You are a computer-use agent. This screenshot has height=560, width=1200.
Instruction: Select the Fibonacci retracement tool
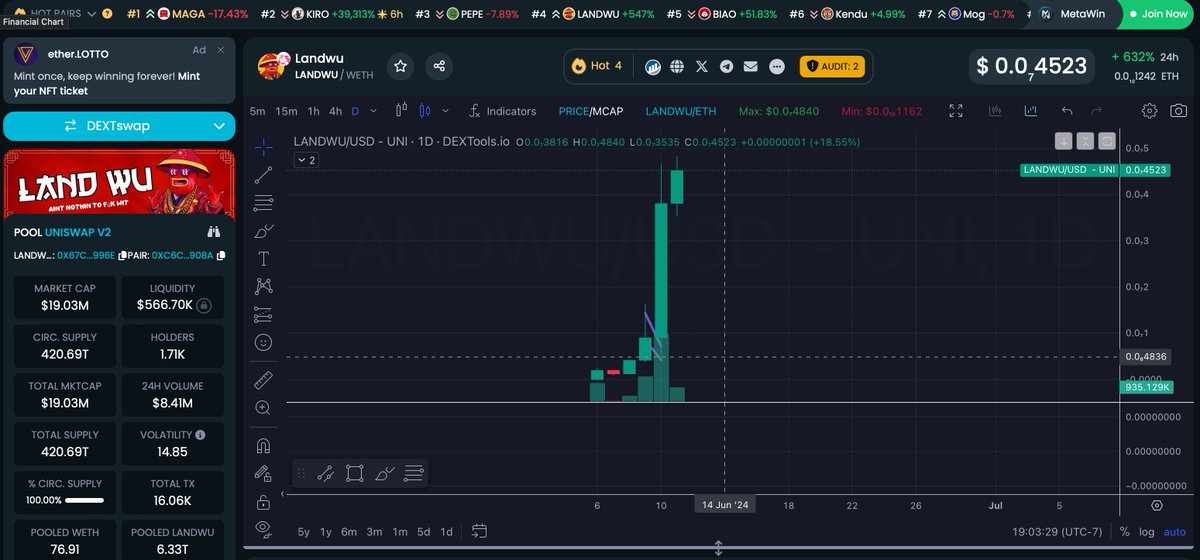coord(264,203)
